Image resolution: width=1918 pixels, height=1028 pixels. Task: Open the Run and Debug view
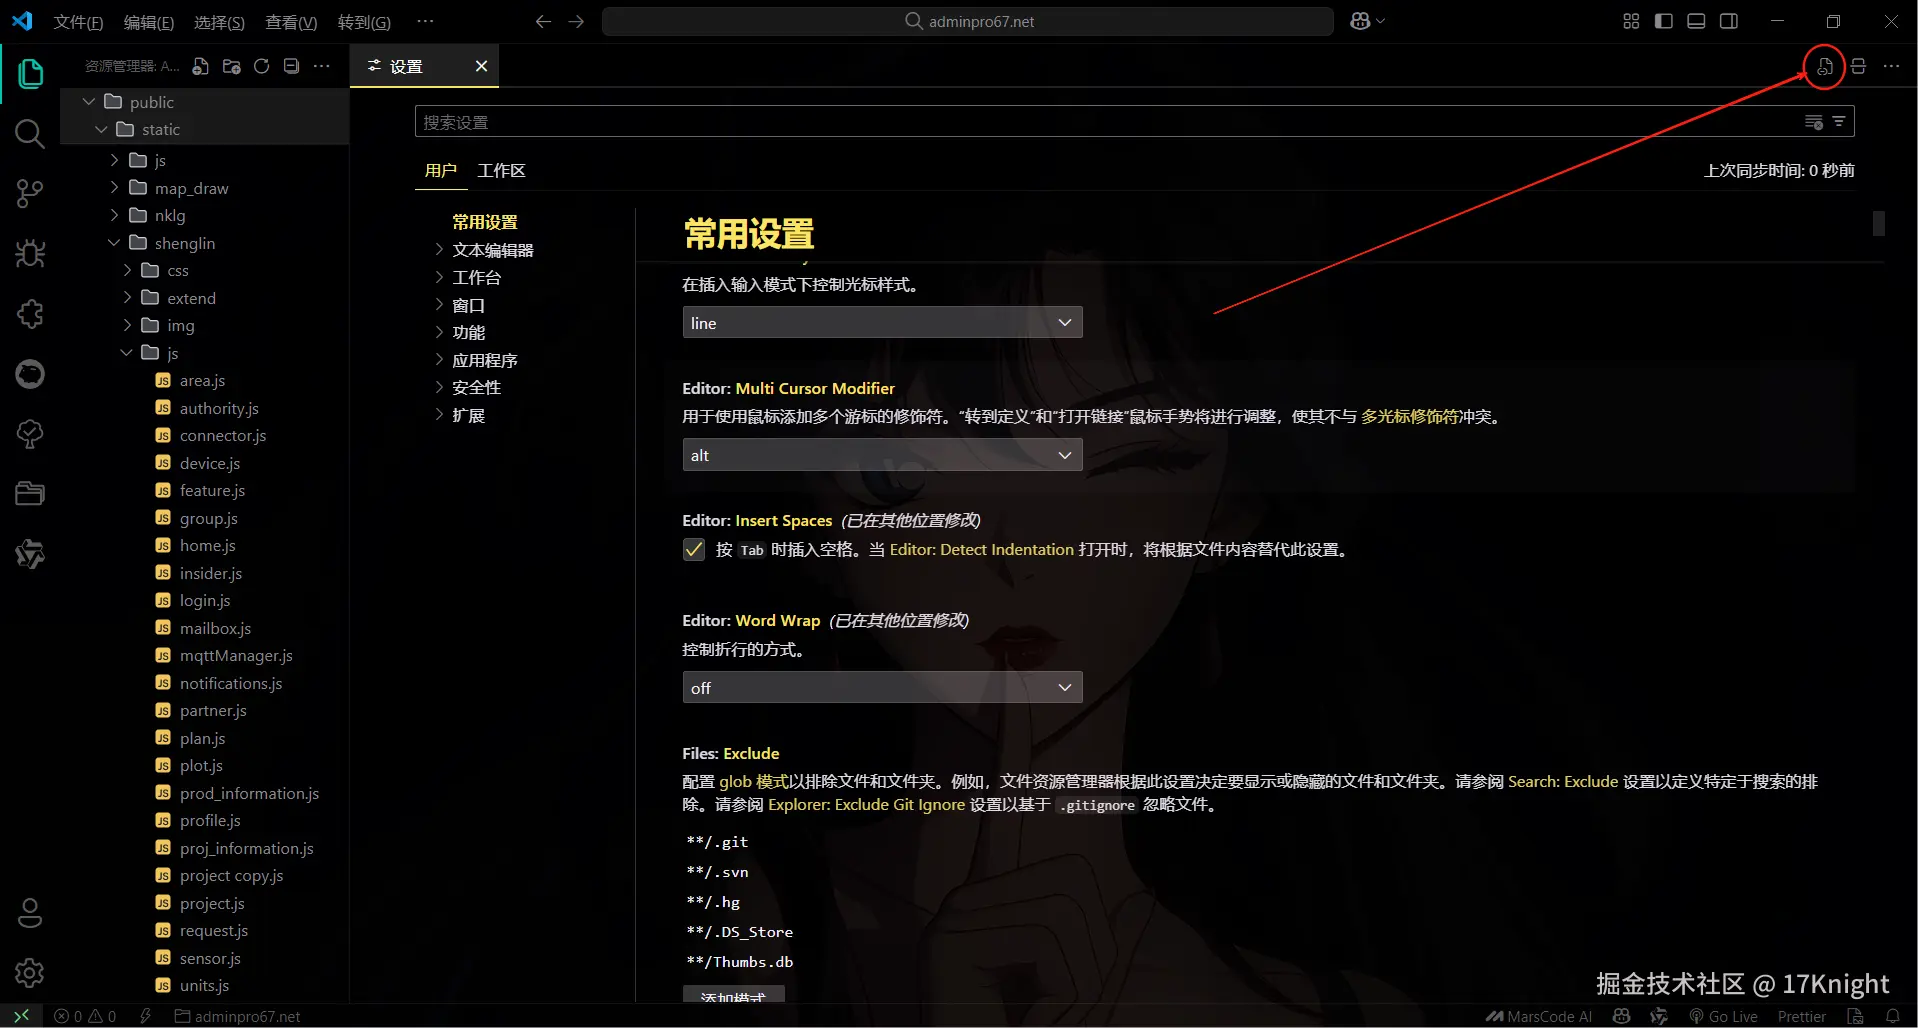[30, 253]
